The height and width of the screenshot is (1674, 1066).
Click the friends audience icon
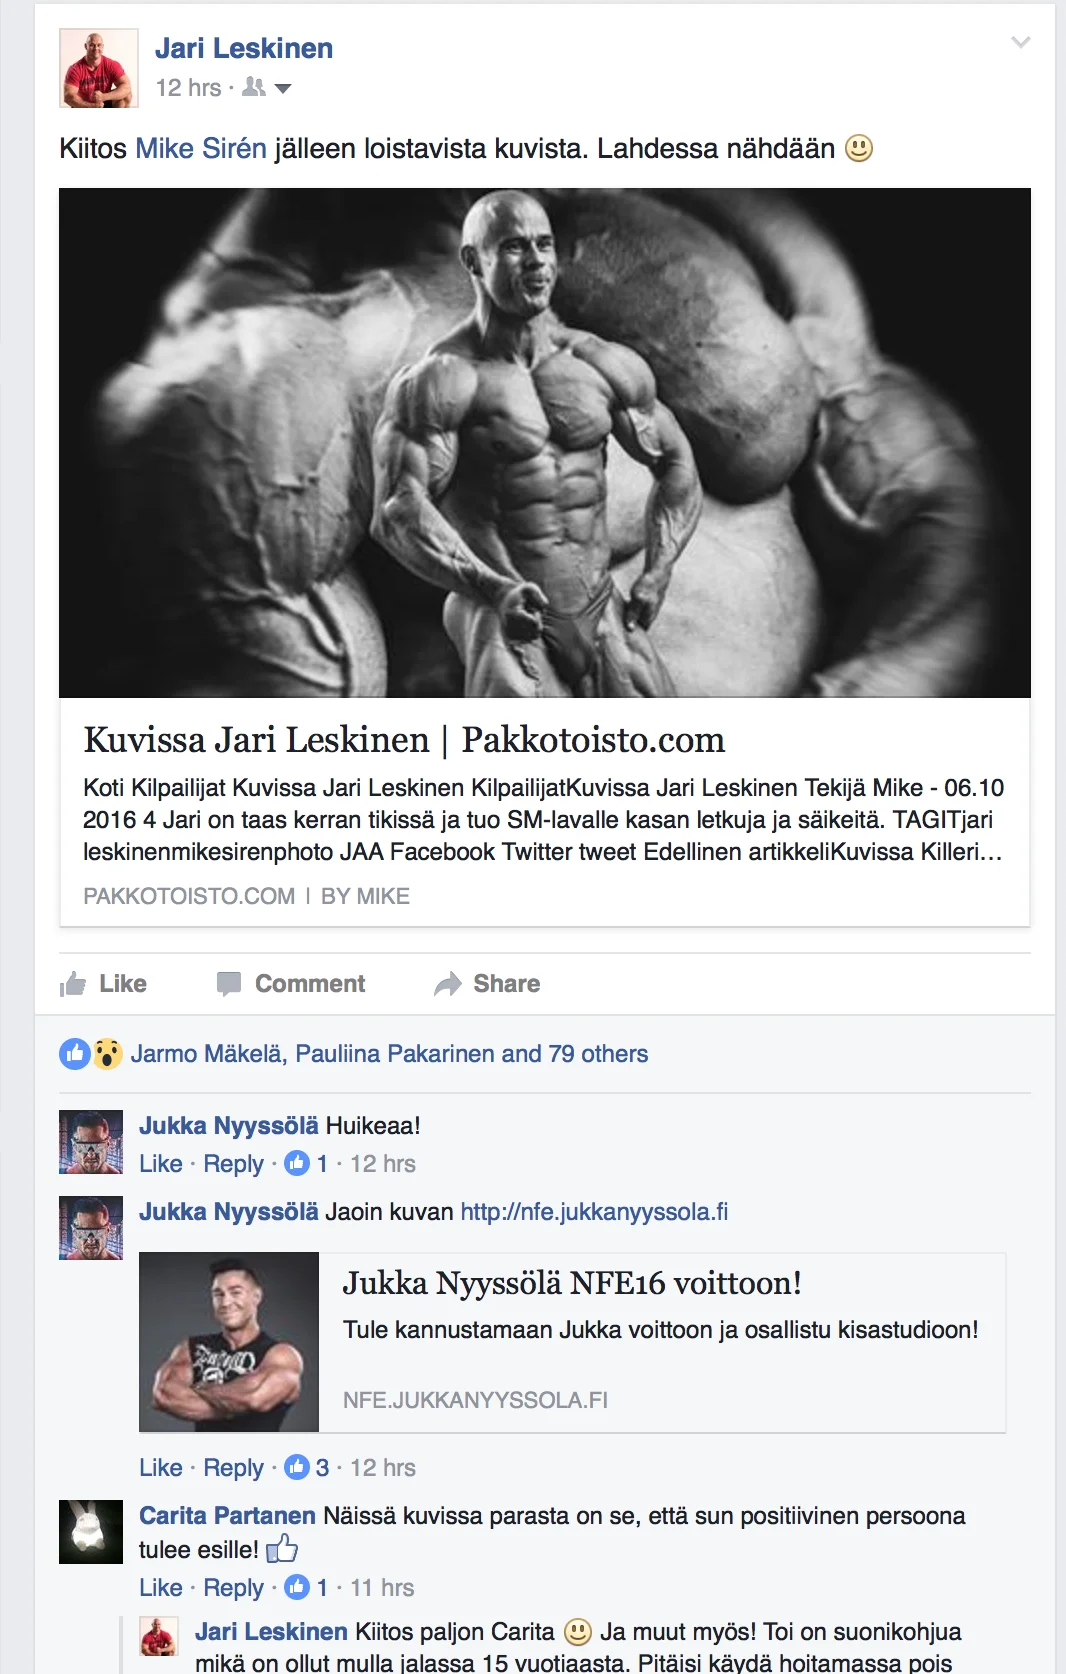tap(254, 88)
